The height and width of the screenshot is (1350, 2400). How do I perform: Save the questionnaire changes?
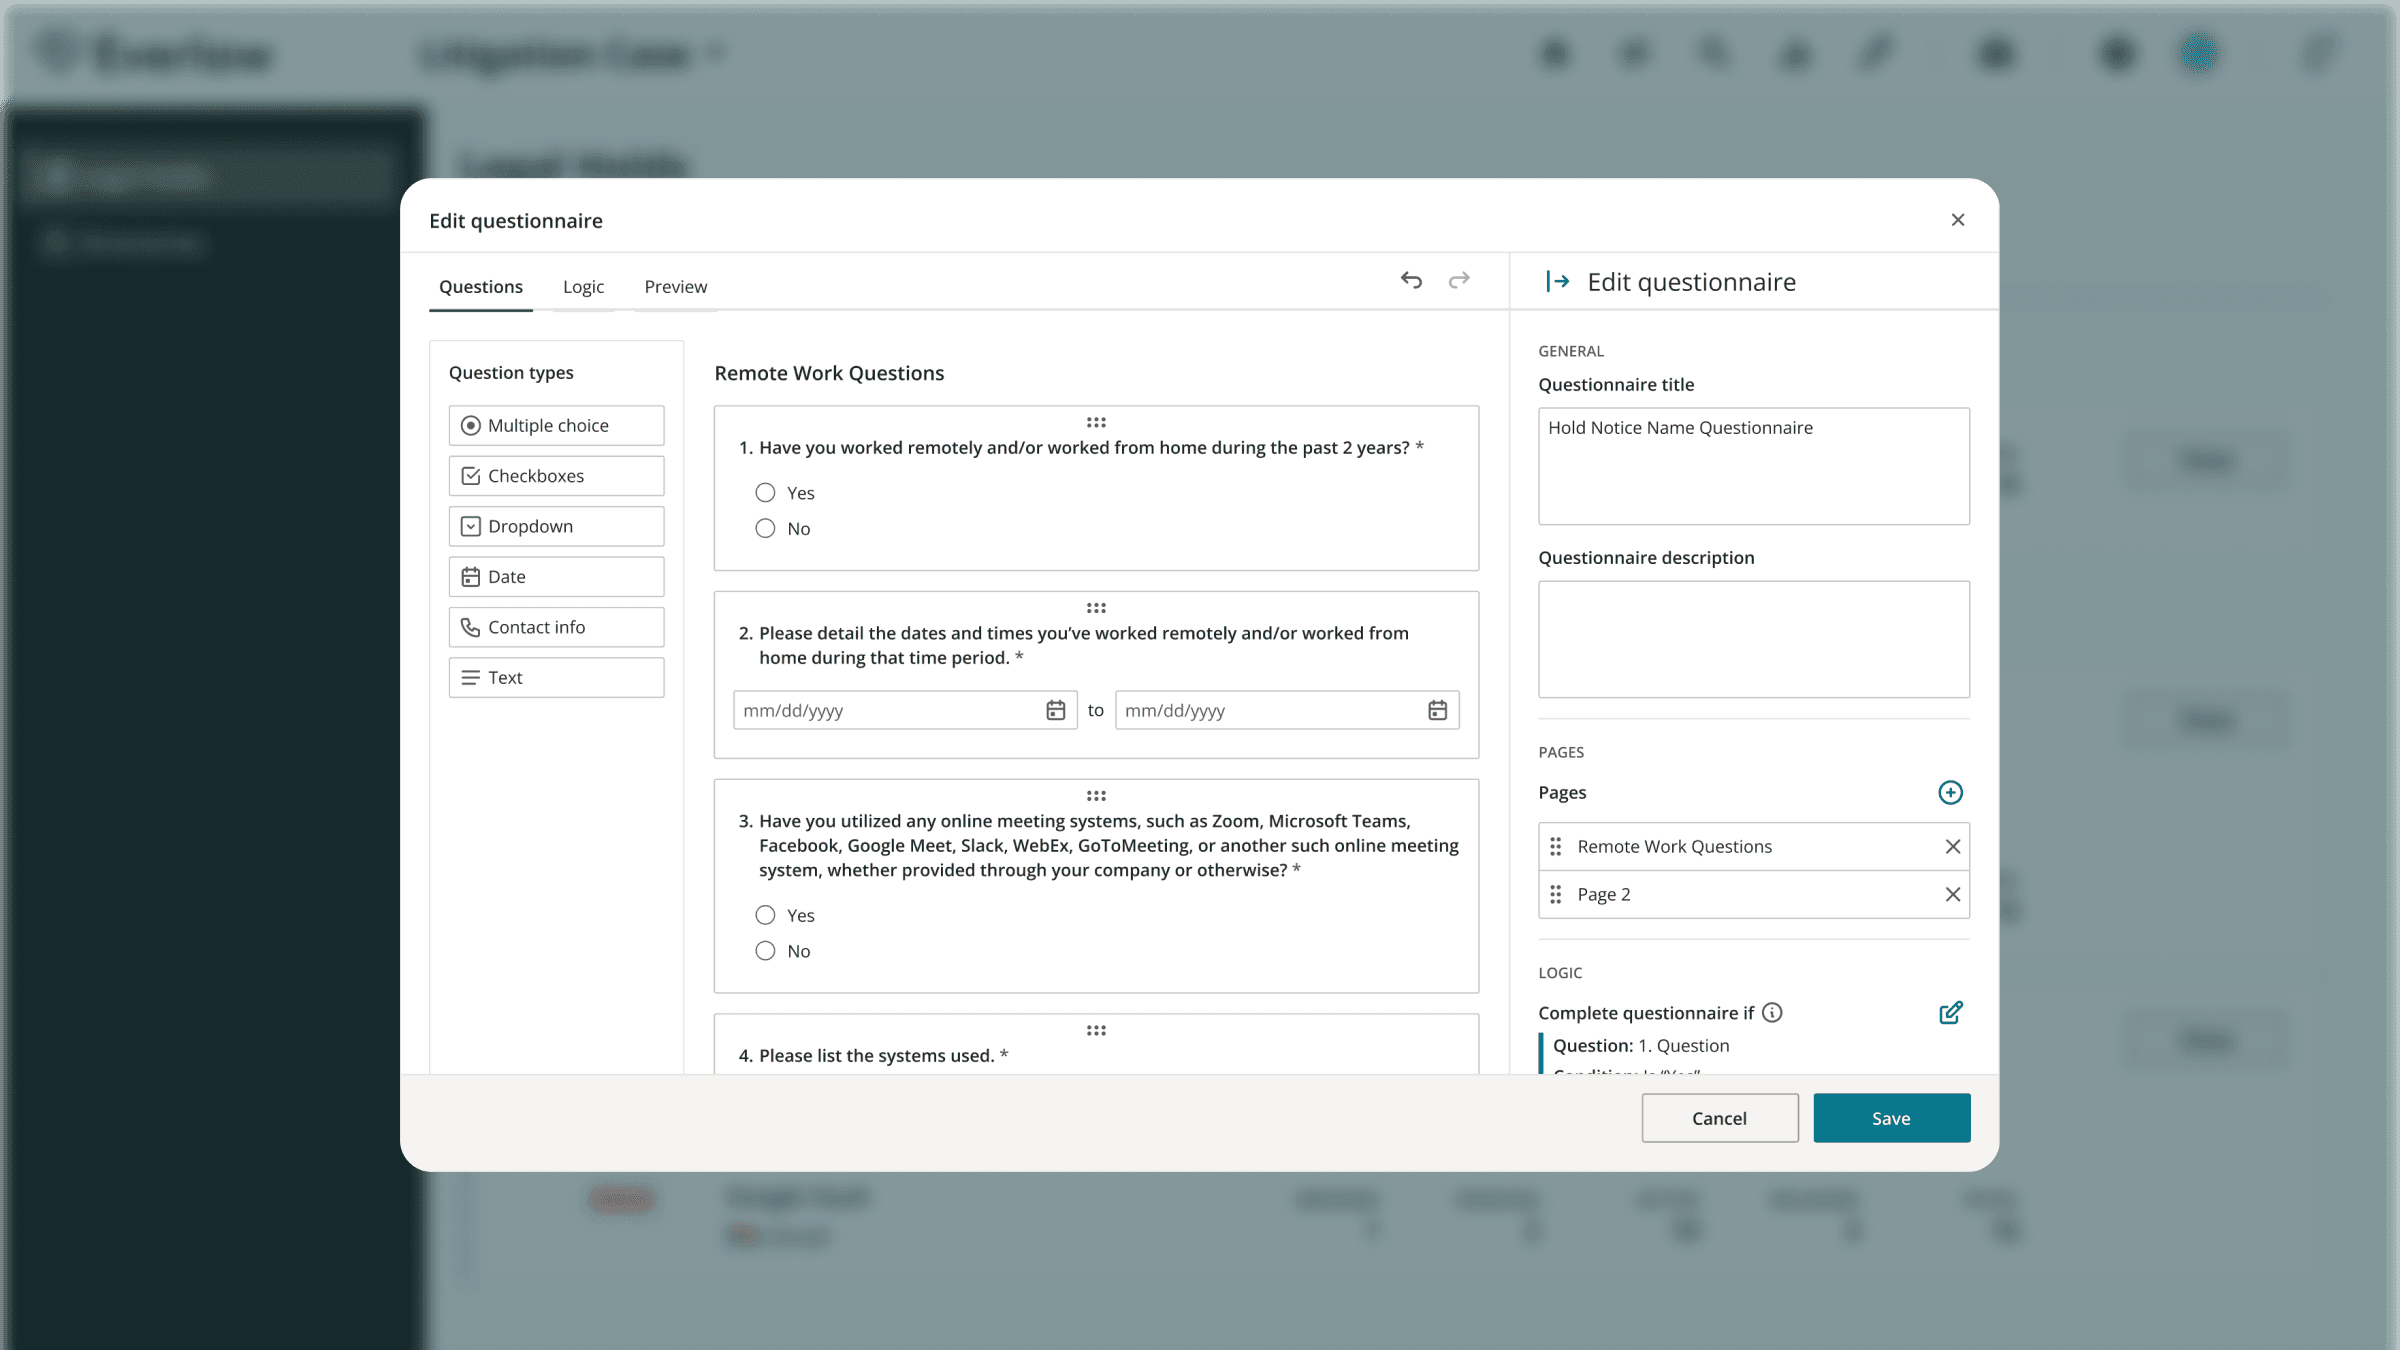pyautogui.click(x=1890, y=1117)
